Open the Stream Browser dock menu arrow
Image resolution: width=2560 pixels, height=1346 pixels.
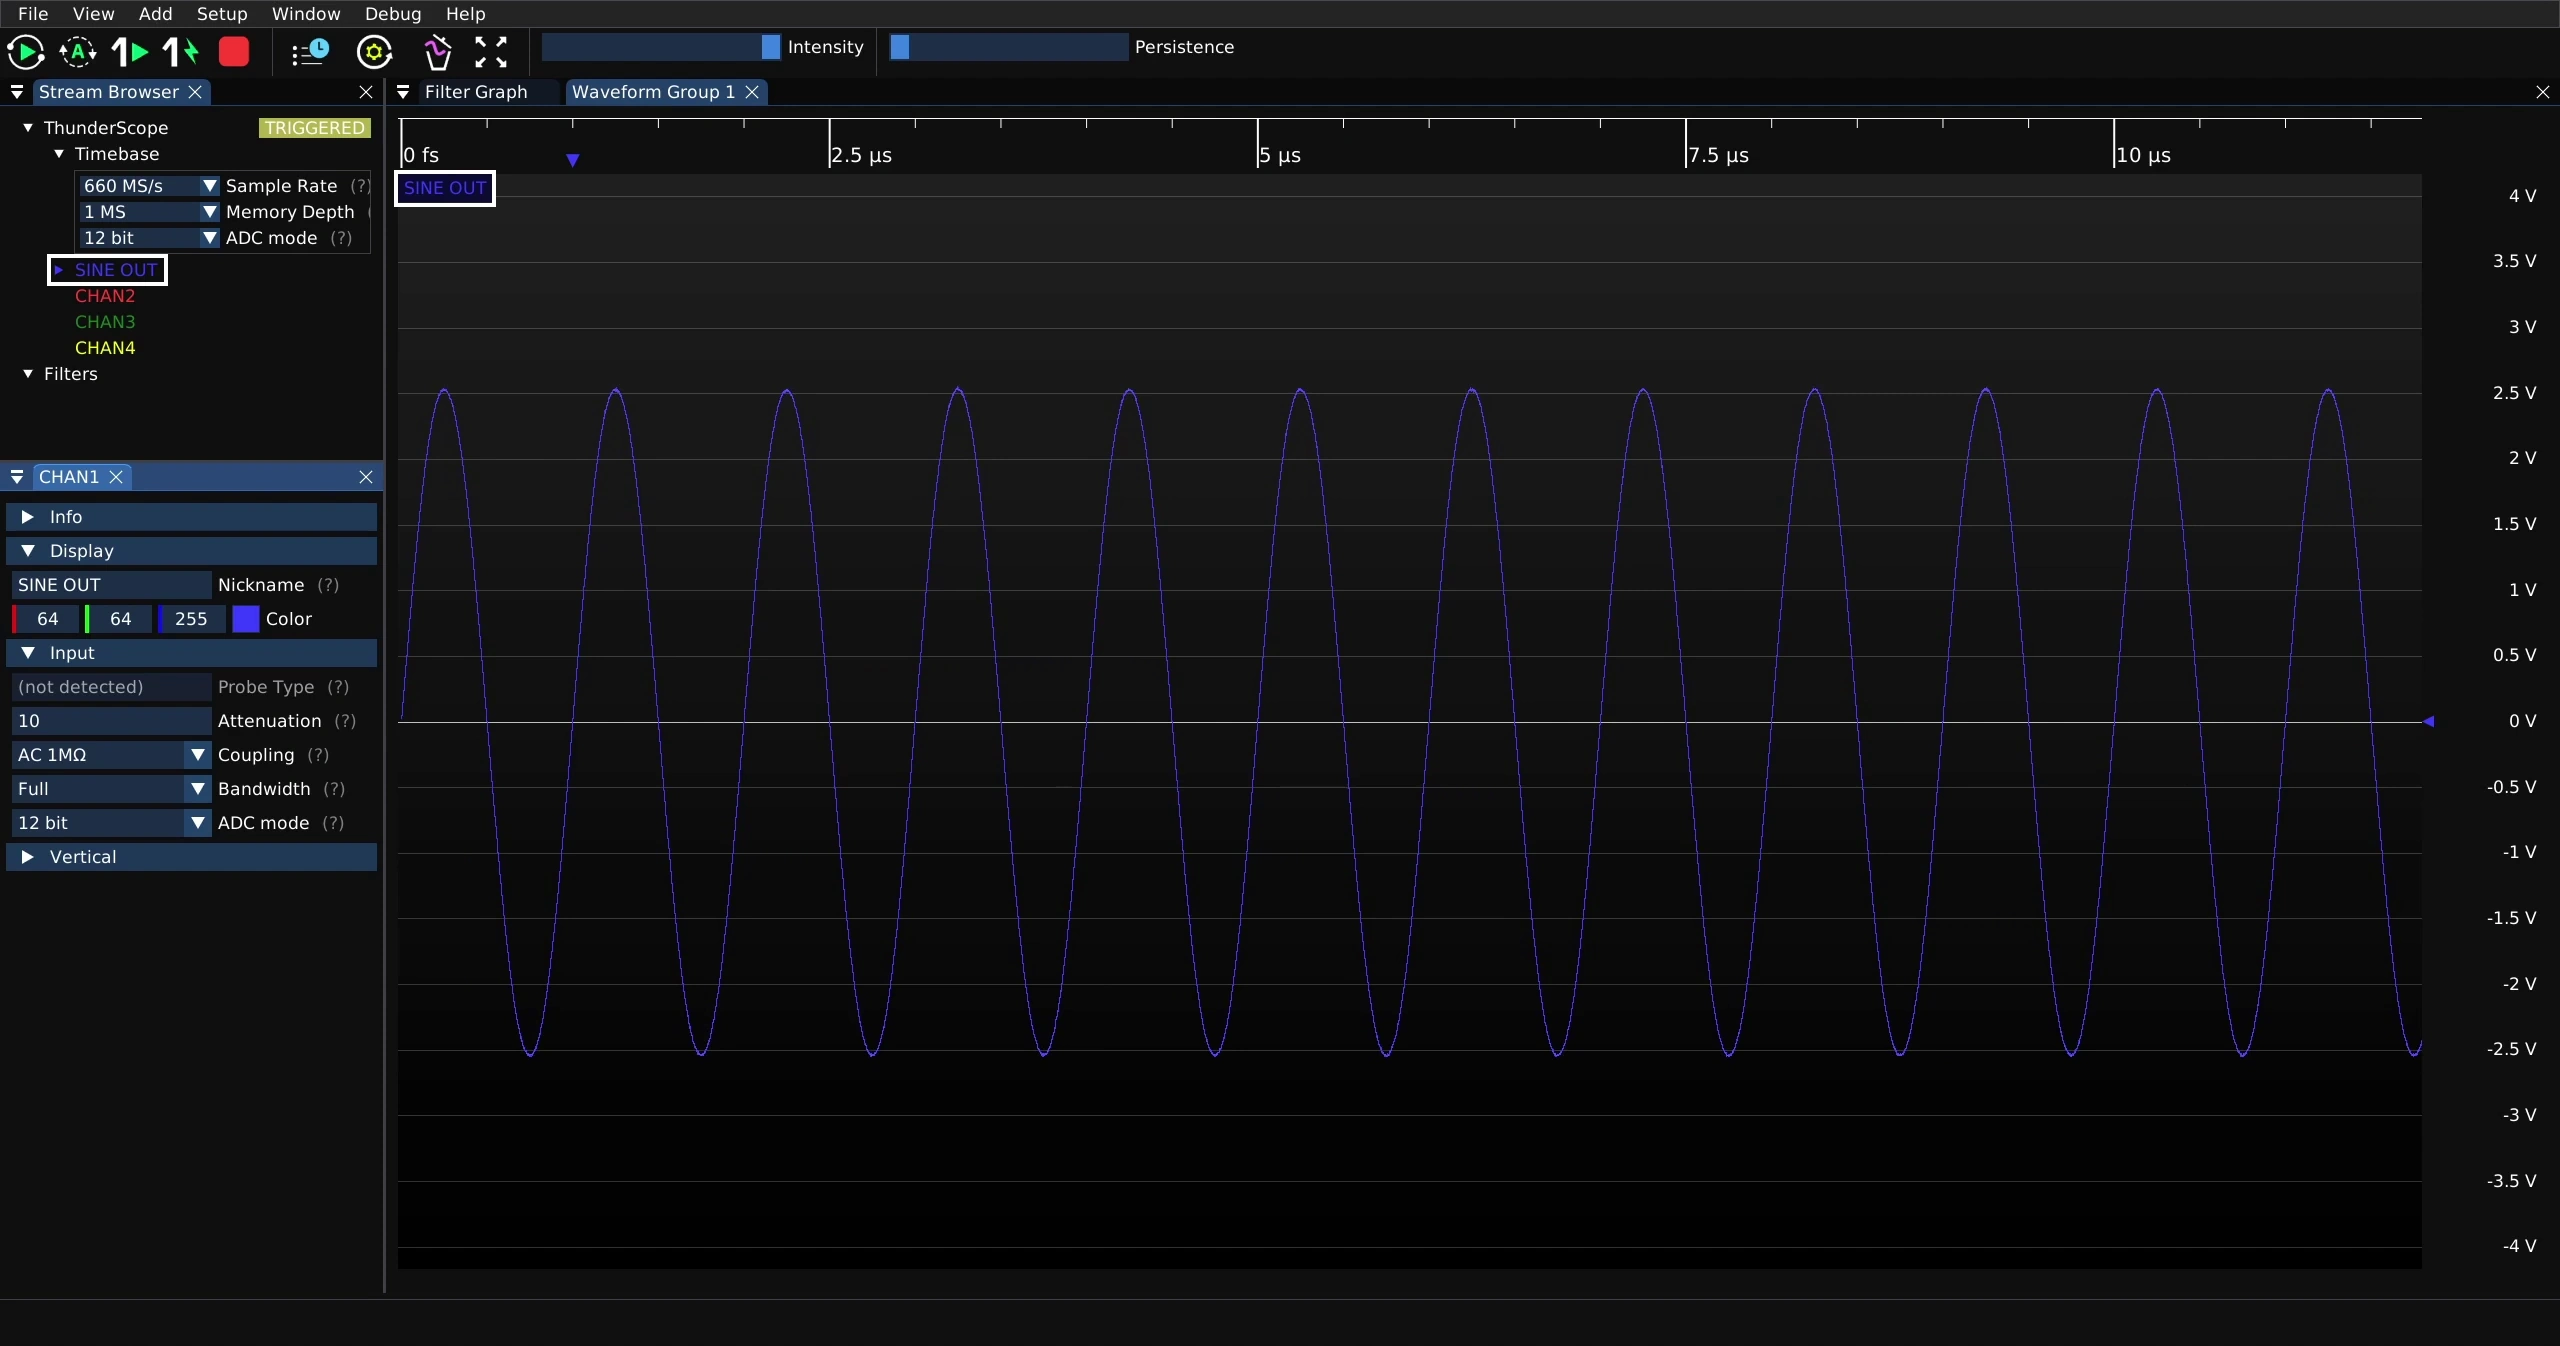(17, 92)
